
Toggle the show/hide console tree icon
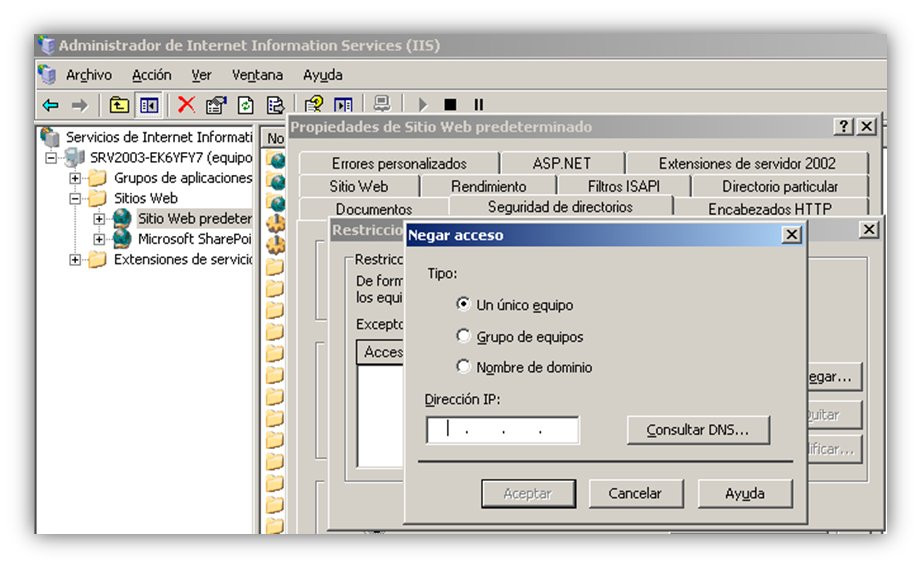[x=149, y=105]
